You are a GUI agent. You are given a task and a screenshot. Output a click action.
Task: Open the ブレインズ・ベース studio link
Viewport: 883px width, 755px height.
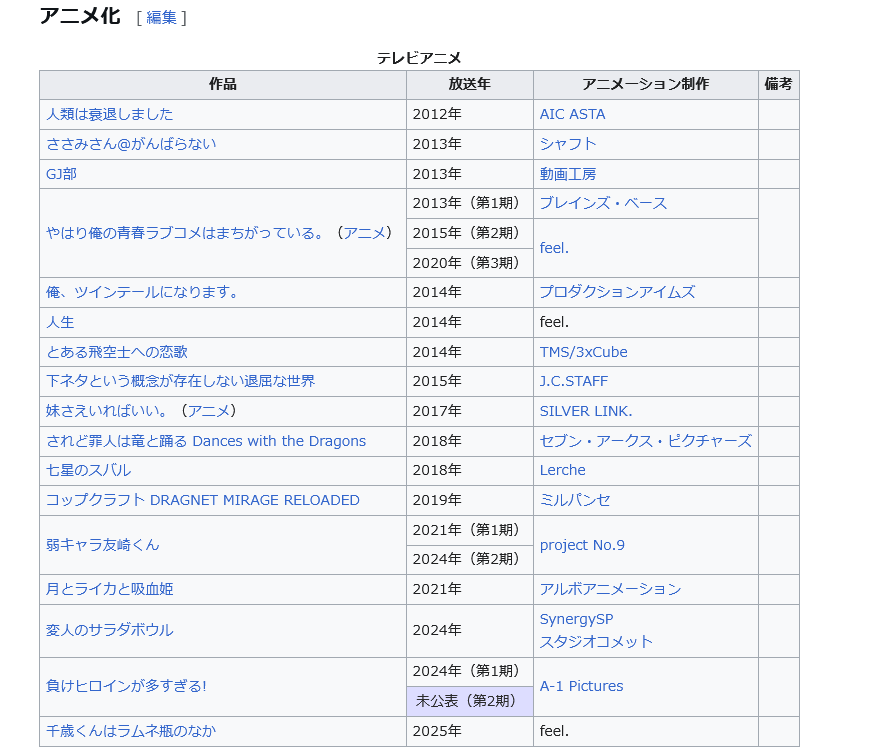(x=603, y=203)
